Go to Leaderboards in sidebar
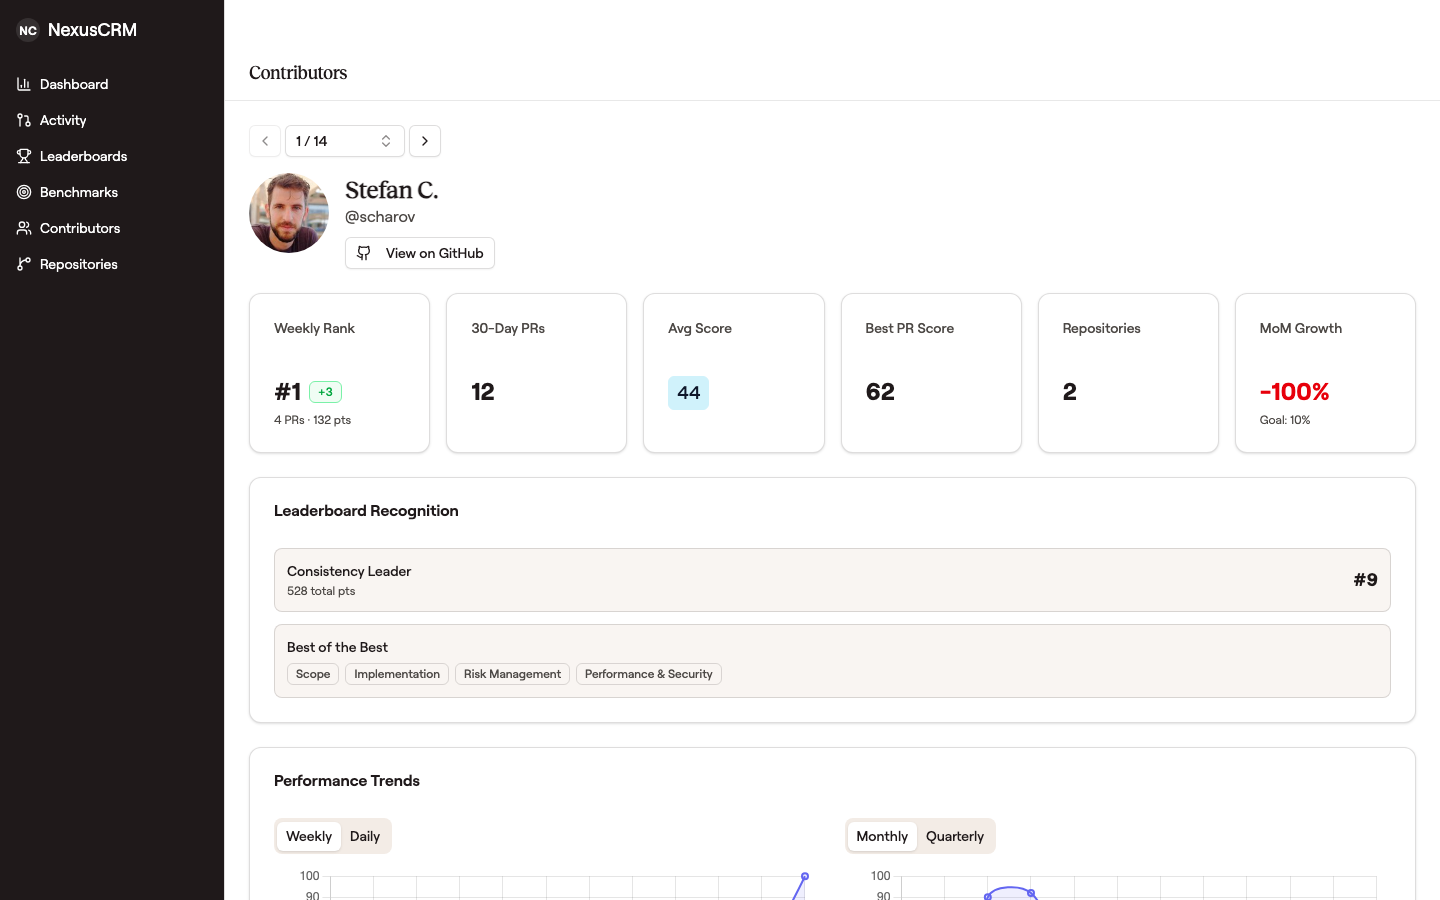This screenshot has width=1440, height=900. point(112,156)
